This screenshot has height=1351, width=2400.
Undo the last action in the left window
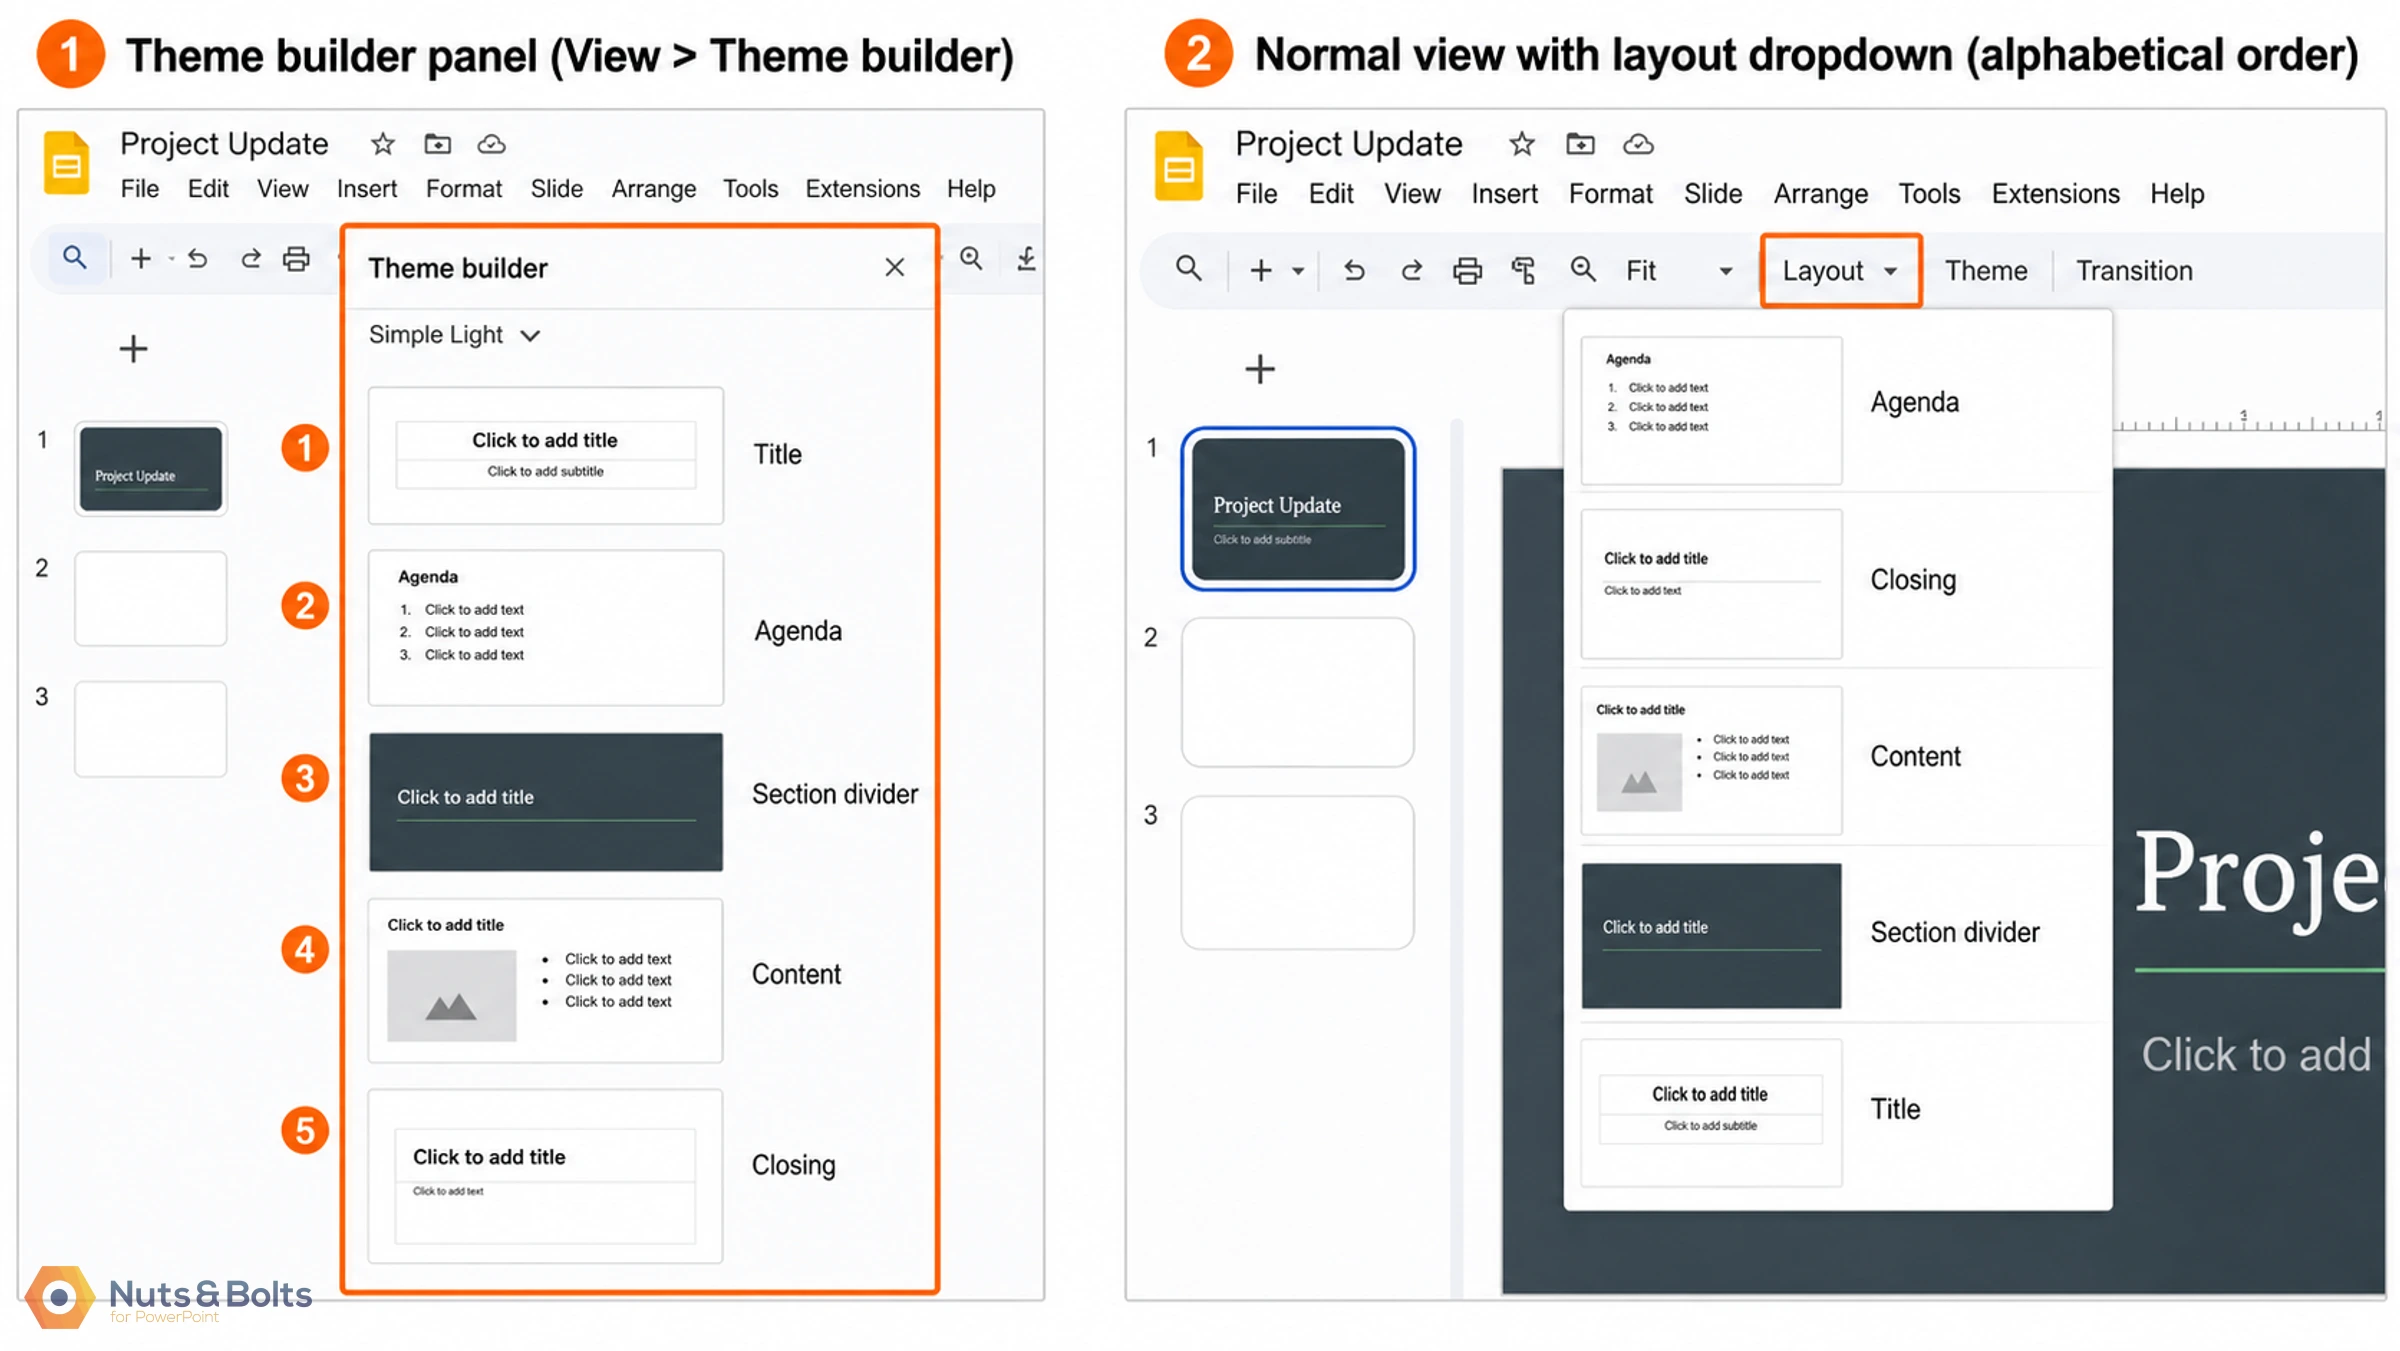(197, 259)
